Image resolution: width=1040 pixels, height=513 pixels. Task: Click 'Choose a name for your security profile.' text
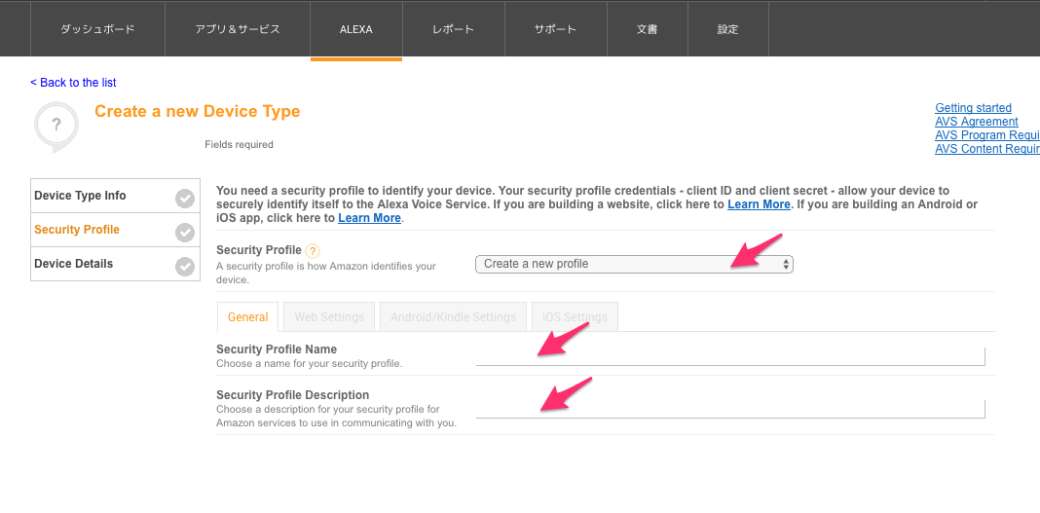pyautogui.click(x=309, y=364)
